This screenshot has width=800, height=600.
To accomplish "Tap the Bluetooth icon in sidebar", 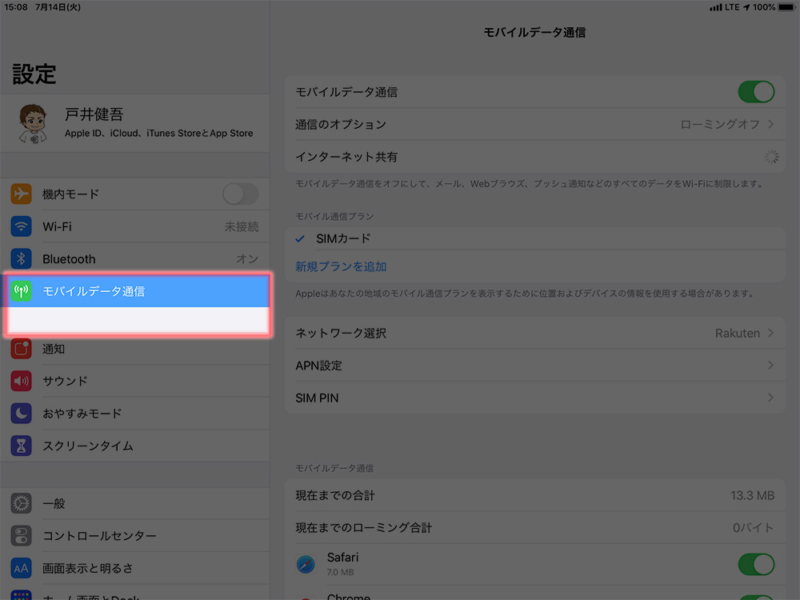I will (21, 259).
